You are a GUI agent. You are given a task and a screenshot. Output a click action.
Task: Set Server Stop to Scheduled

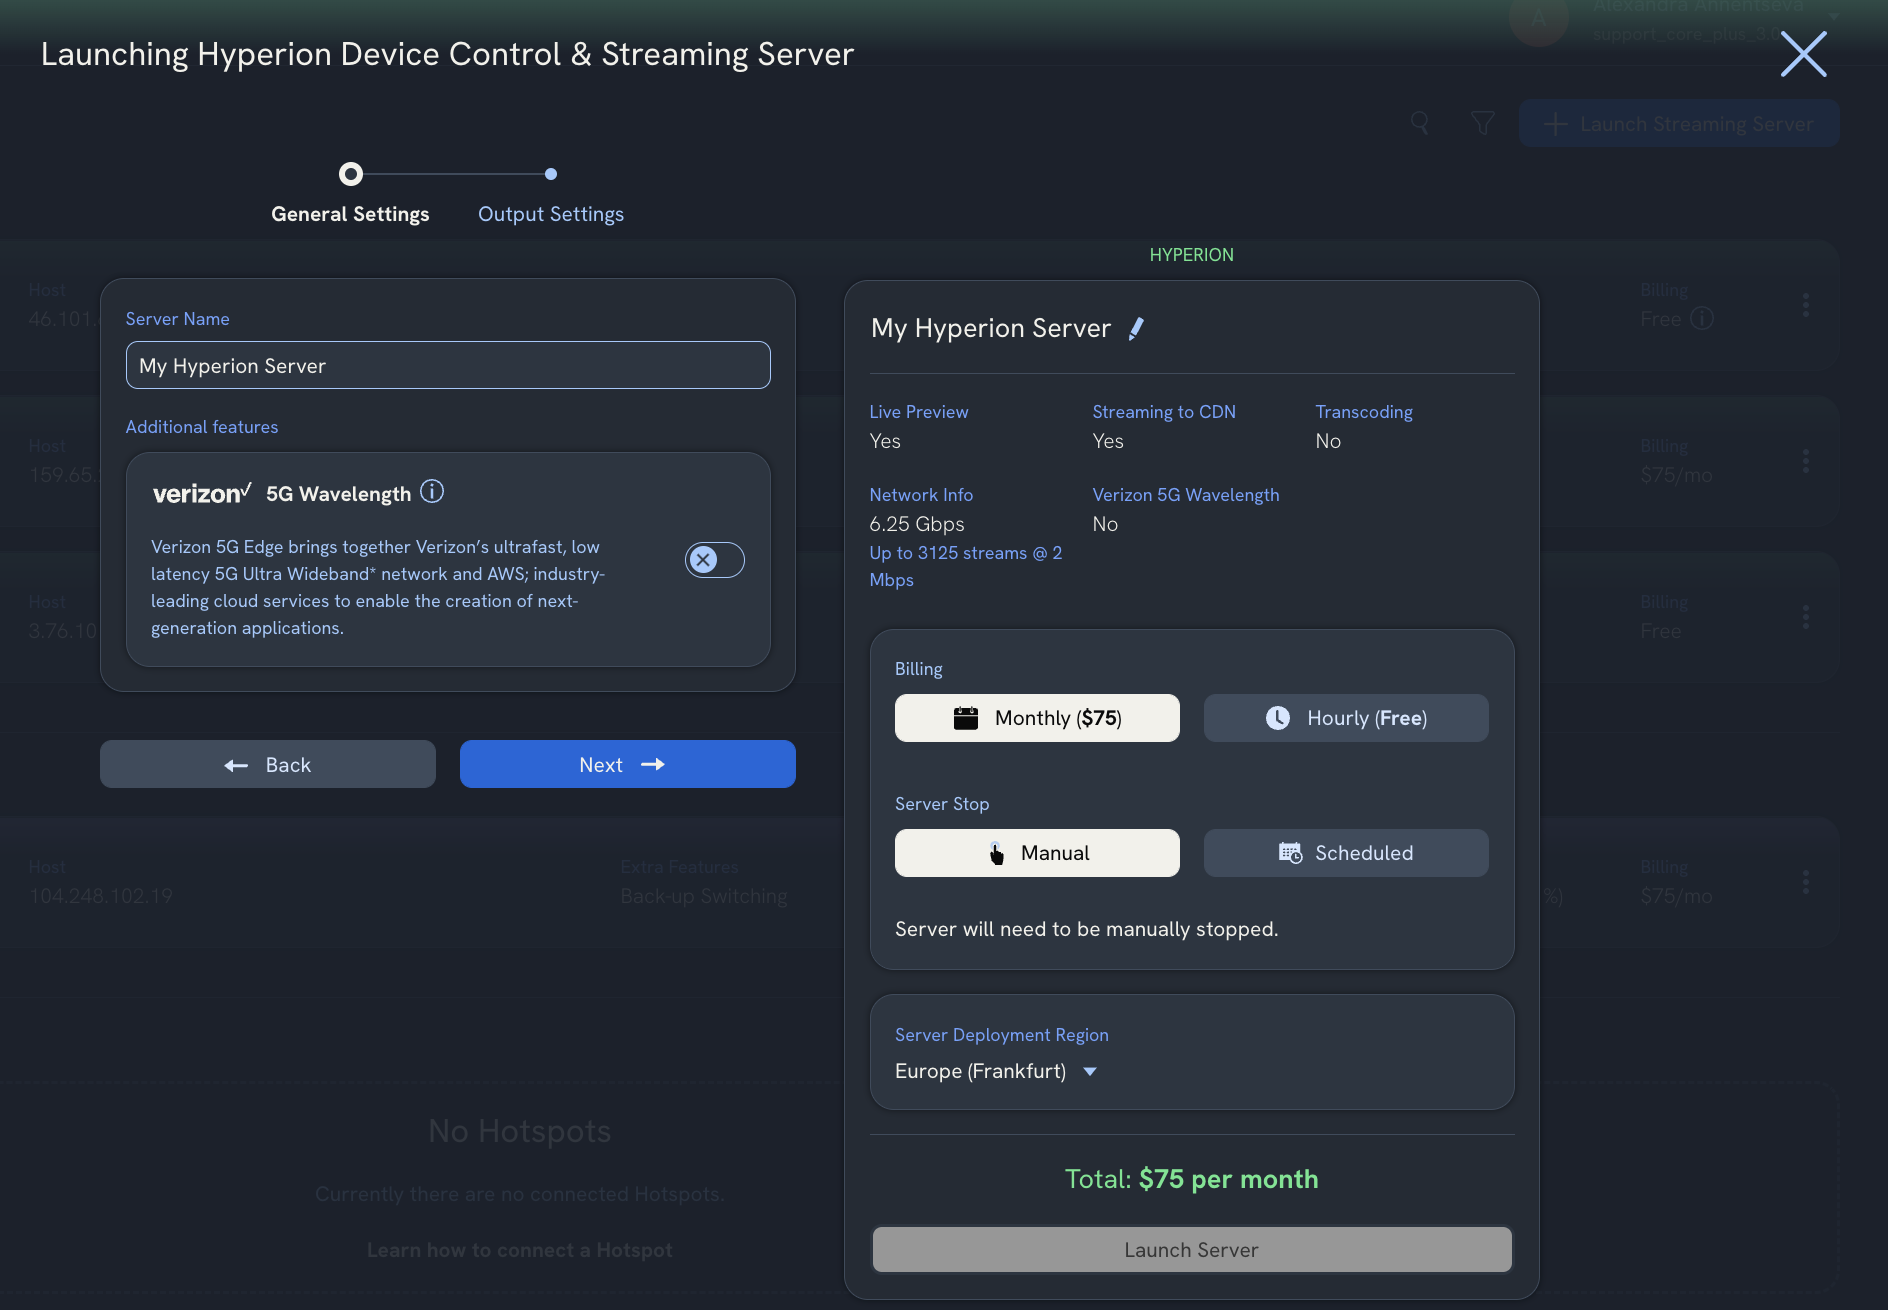tap(1345, 853)
